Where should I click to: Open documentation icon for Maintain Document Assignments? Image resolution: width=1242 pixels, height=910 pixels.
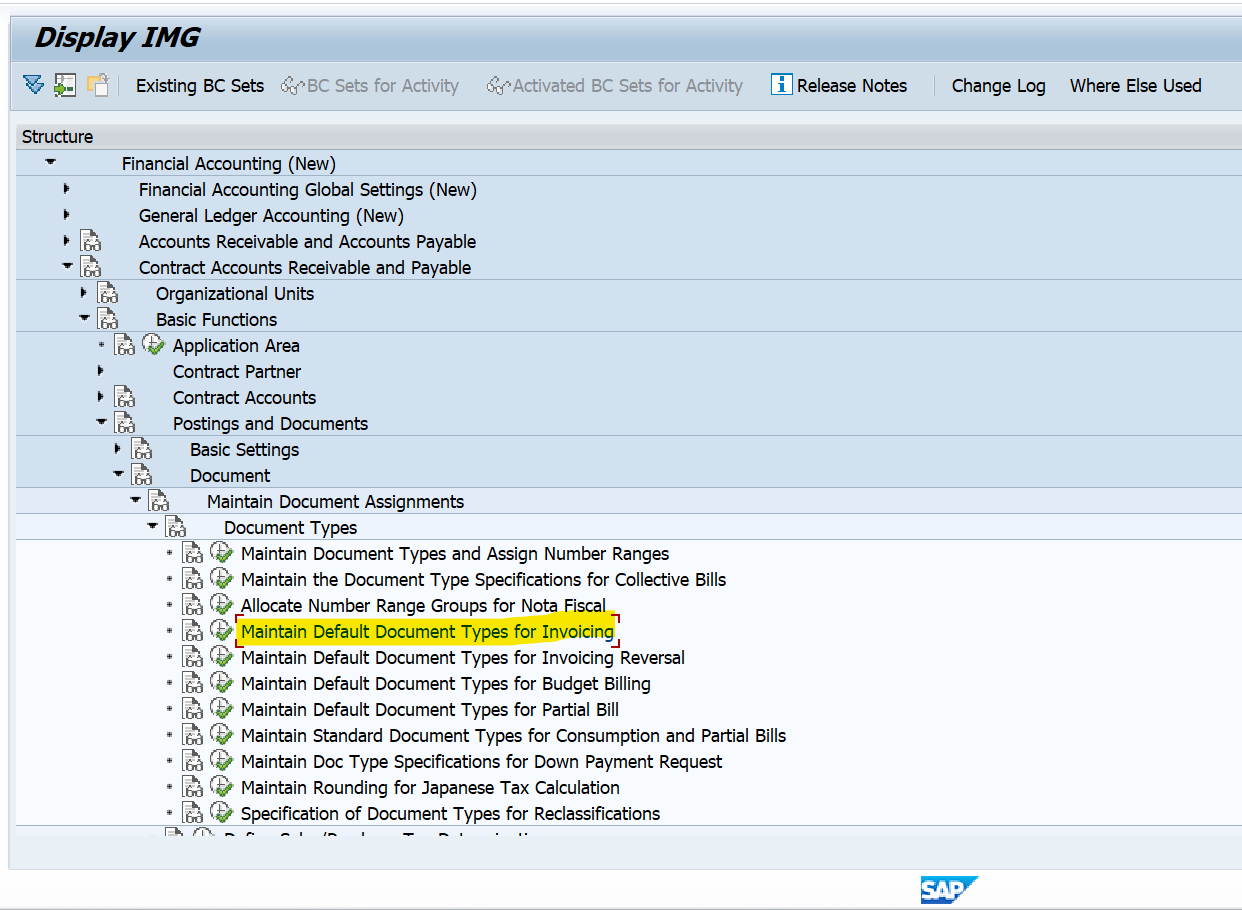point(158,501)
